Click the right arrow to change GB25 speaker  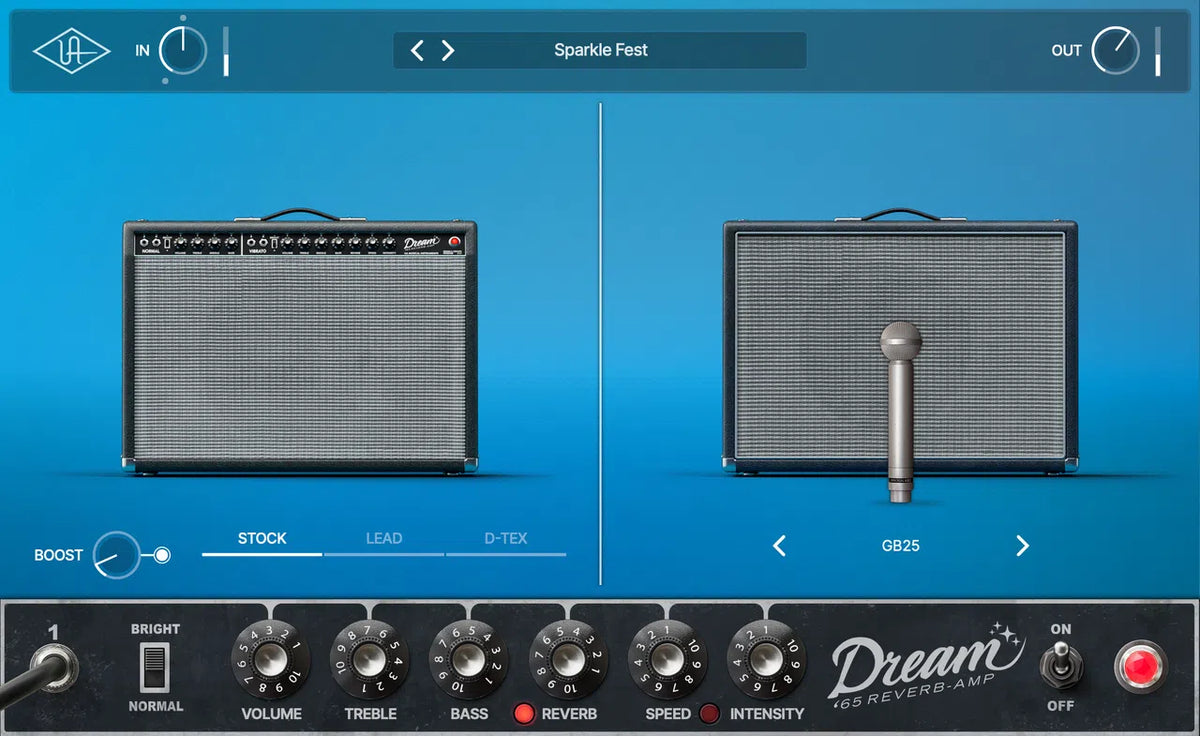coord(1022,547)
